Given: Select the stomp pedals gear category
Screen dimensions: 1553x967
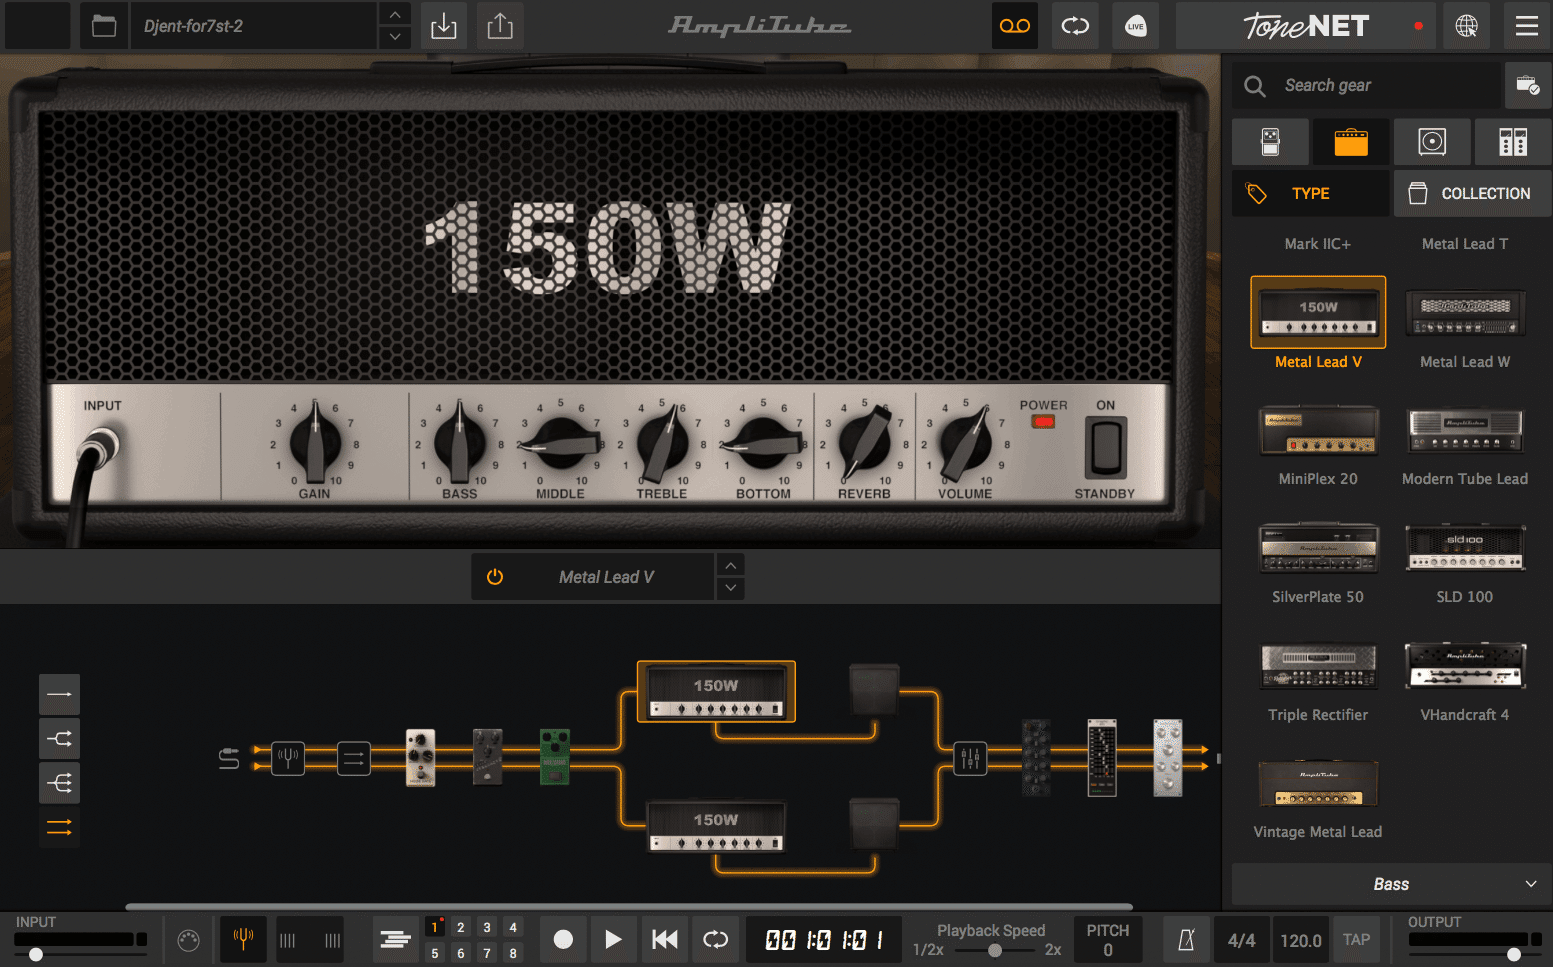Looking at the screenshot, I should pyautogui.click(x=1270, y=141).
